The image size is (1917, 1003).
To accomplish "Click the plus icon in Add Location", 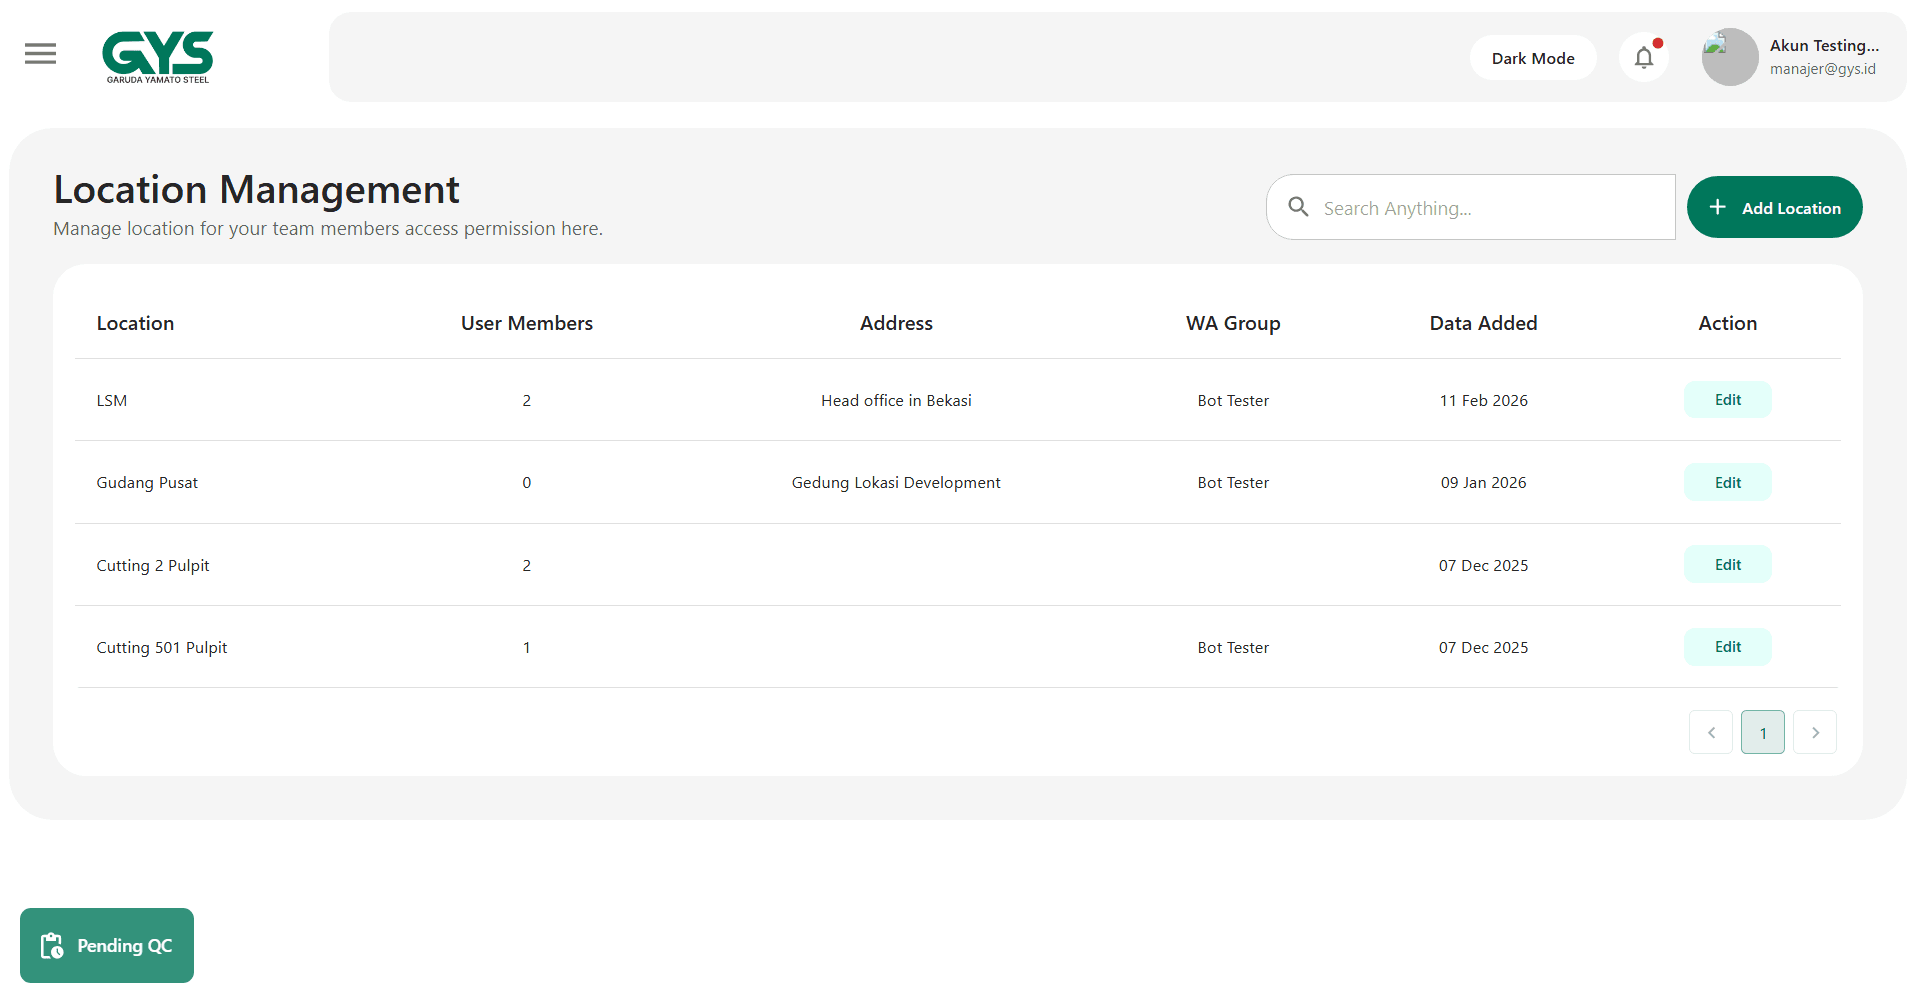I will pos(1717,207).
